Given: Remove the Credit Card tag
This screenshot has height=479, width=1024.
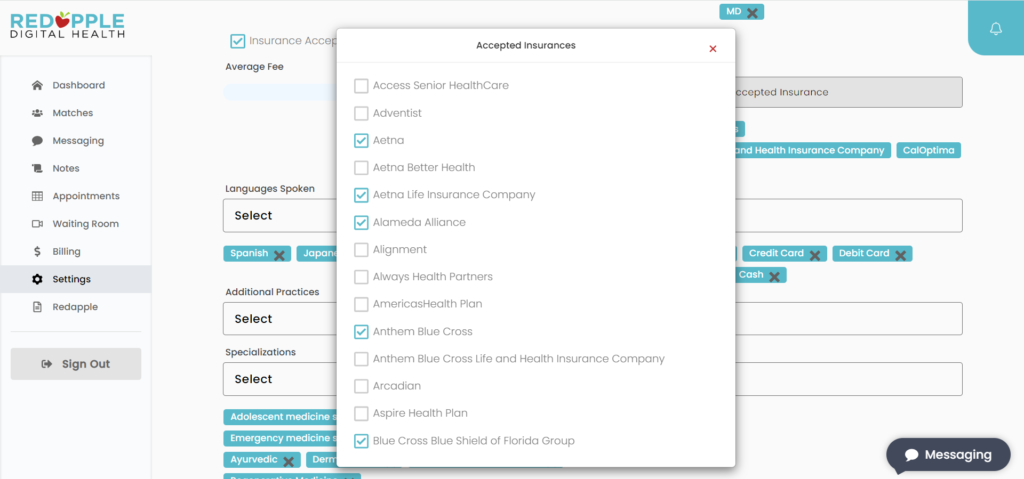Looking at the screenshot, I should (815, 255).
